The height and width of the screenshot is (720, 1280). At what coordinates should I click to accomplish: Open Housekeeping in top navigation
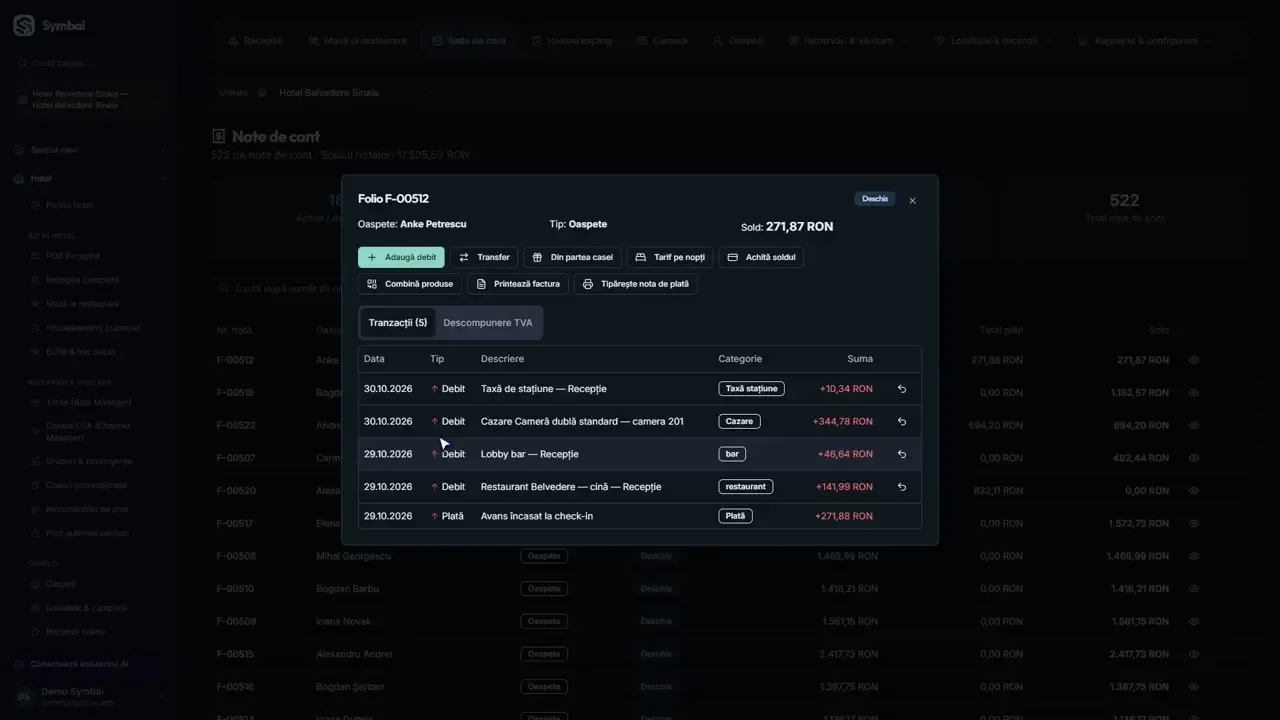click(572, 41)
